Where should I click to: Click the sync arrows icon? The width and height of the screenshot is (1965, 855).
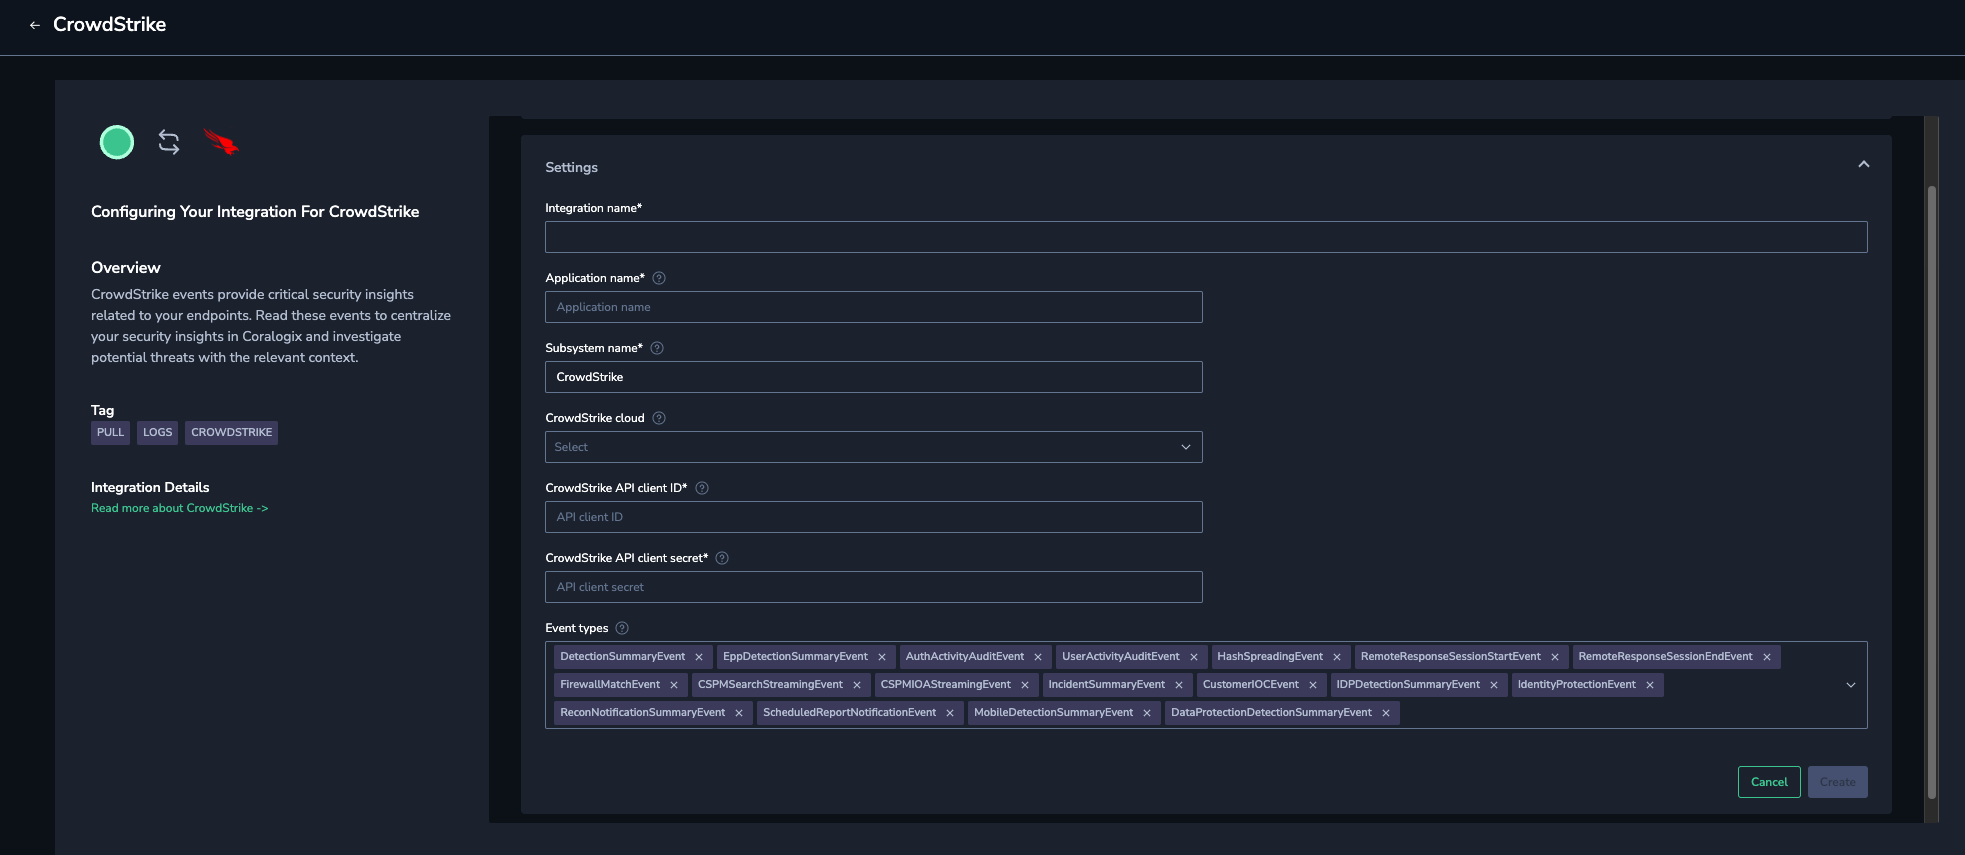tap(169, 142)
